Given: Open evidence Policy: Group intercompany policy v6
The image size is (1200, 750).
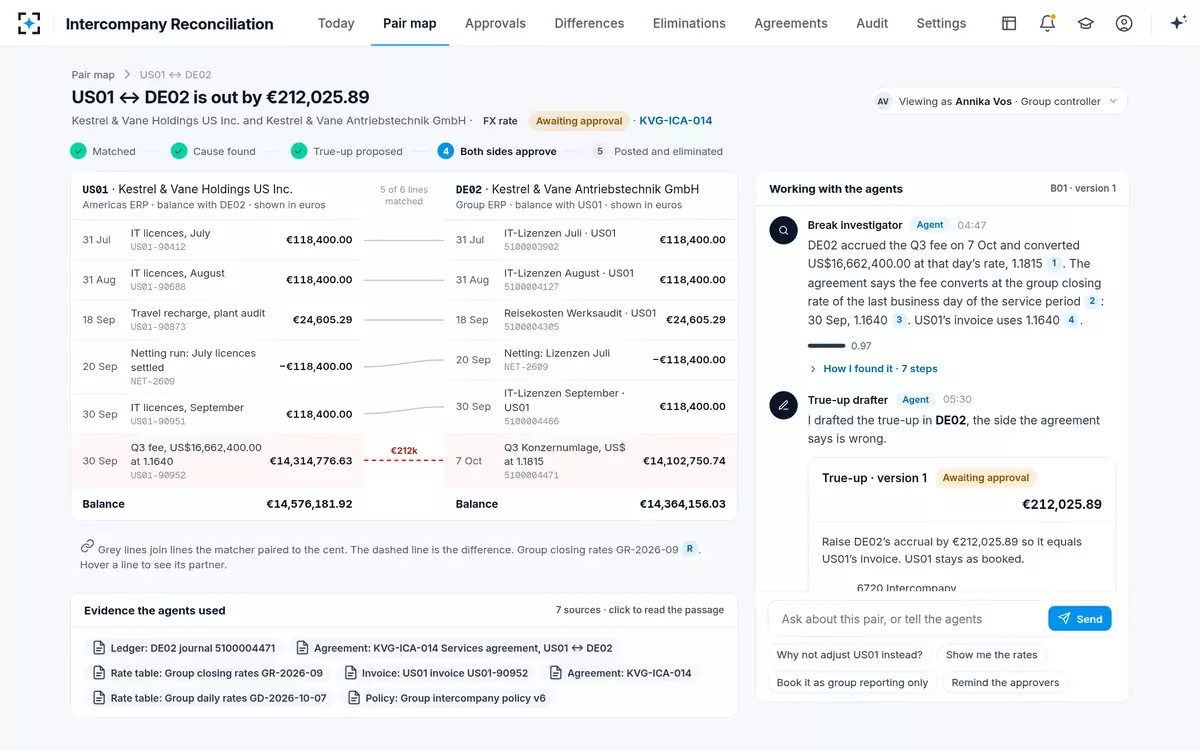Looking at the screenshot, I should (x=447, y=698).
